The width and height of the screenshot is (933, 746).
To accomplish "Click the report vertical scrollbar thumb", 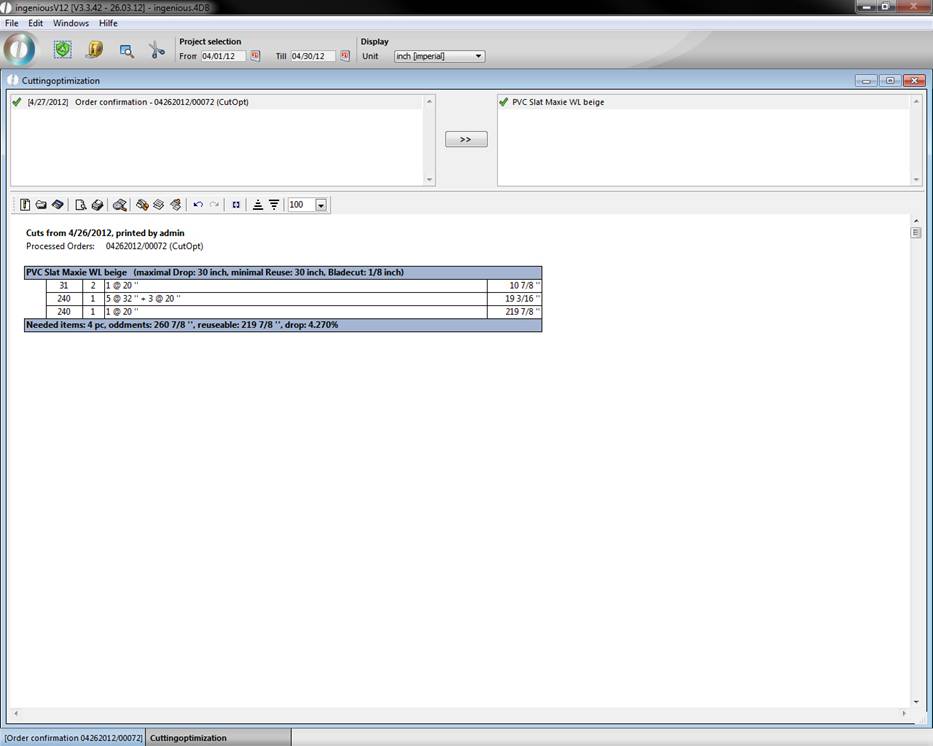I will point(915,232).
